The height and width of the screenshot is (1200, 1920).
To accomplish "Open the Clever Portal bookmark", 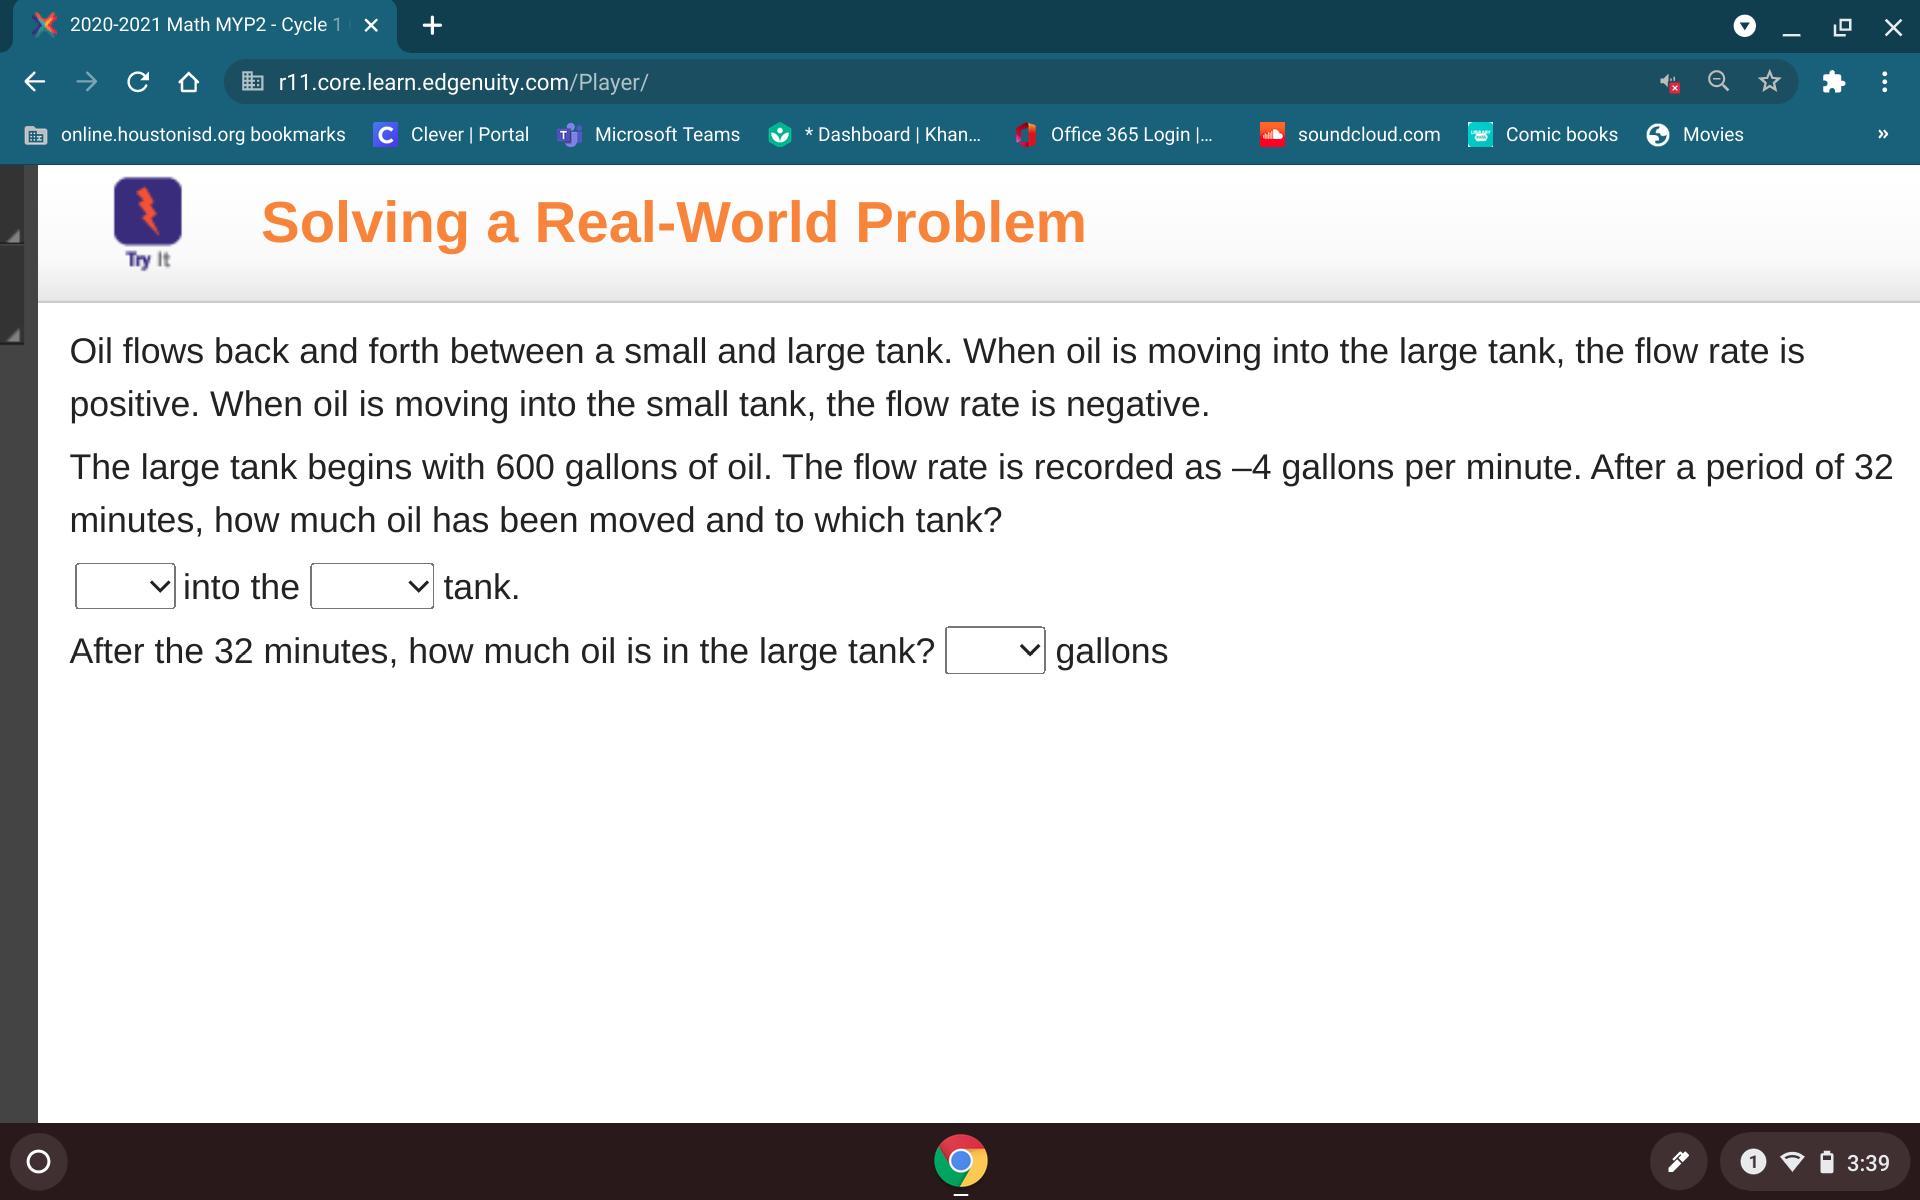I will click(x=451, y=135).
